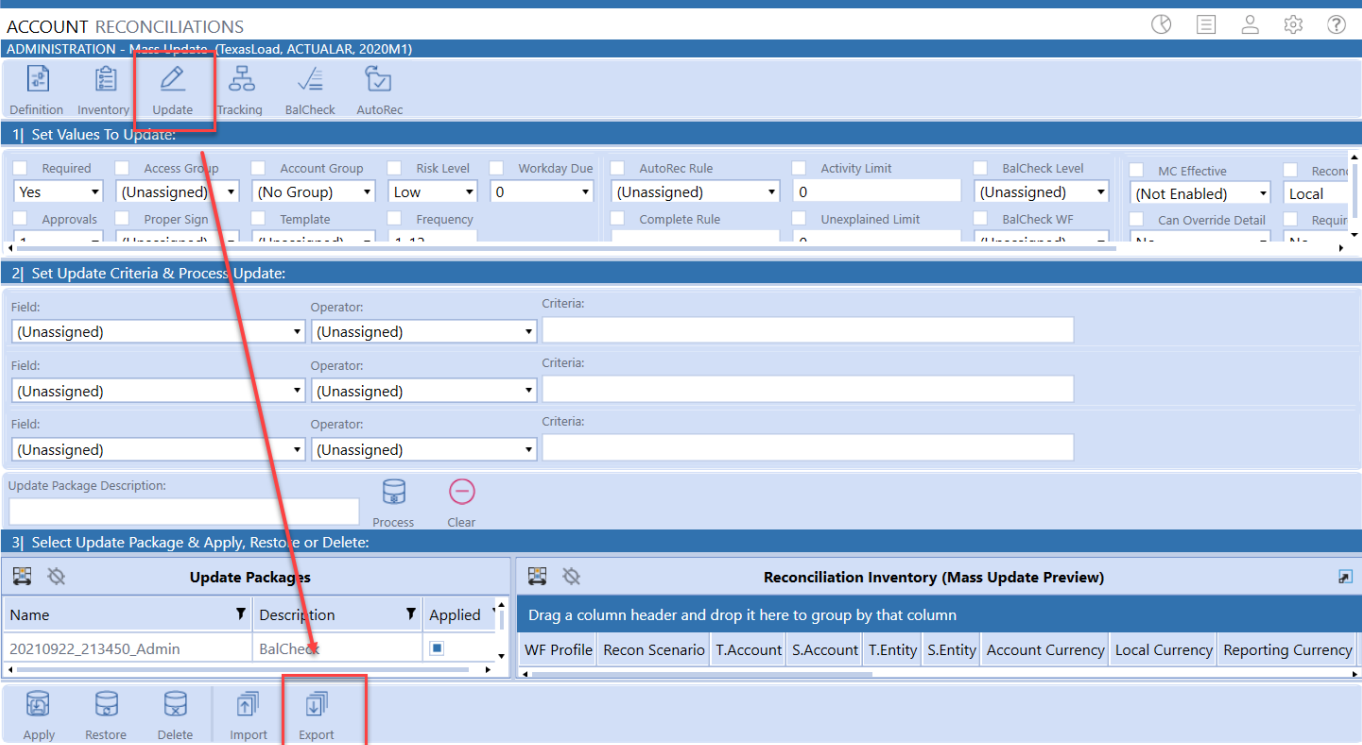Open the BalCheck icon
Screen dimensions: 1362x745
click(309, 88)
